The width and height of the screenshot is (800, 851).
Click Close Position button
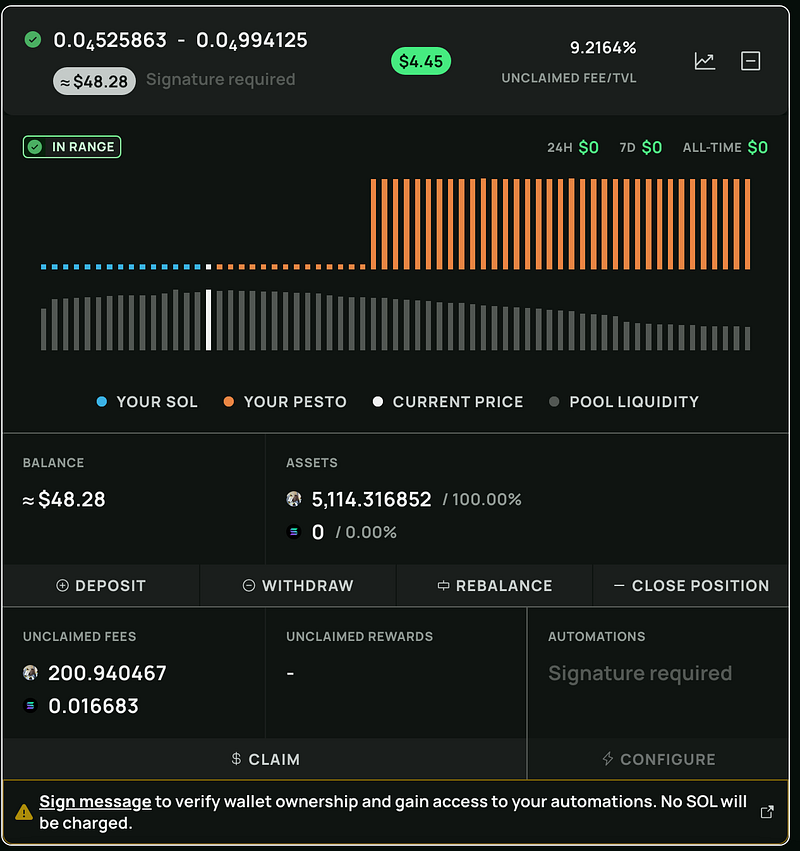pyautogui.click(x=690, y=586)
